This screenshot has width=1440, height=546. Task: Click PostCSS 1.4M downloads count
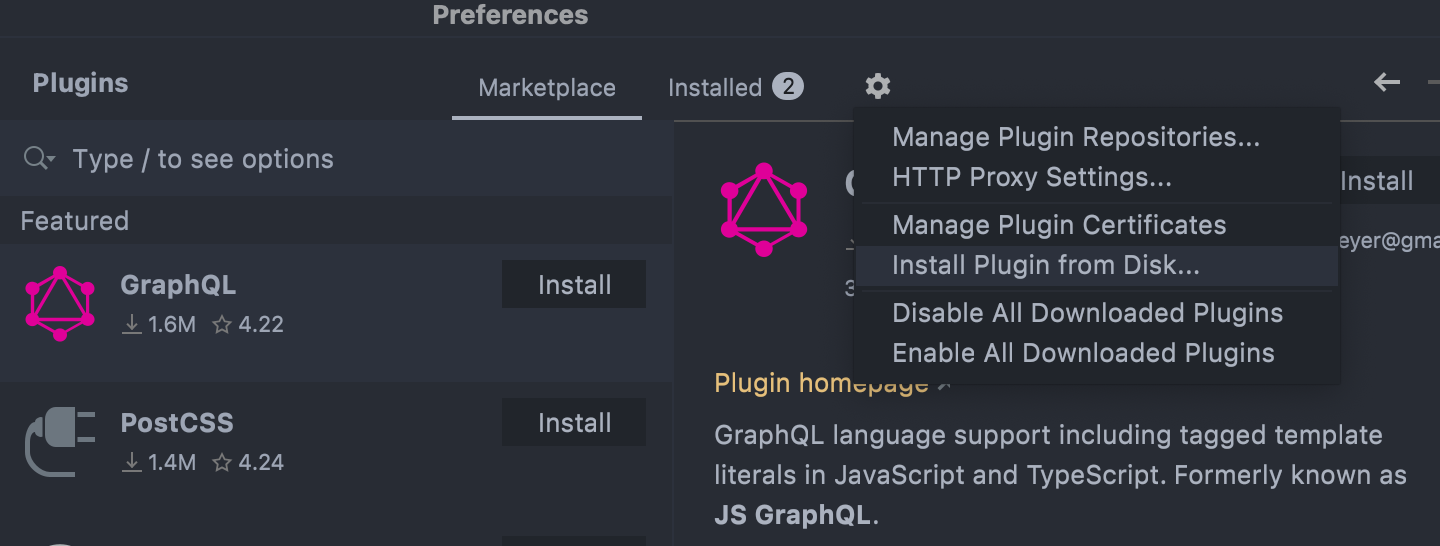(x=159, y=463)
